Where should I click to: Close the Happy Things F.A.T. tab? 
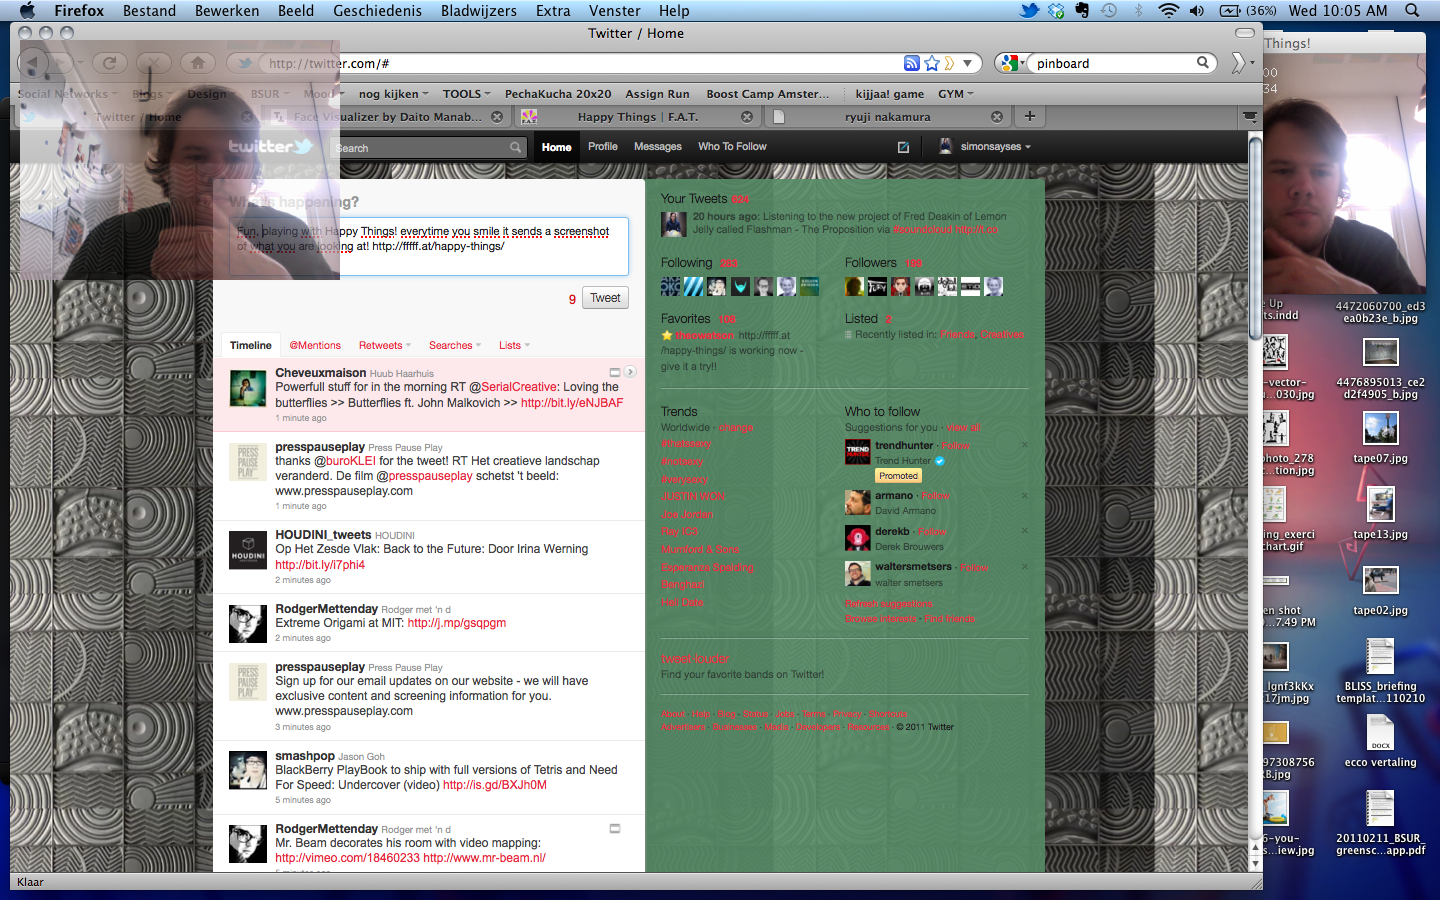click(x=746, y=117)
